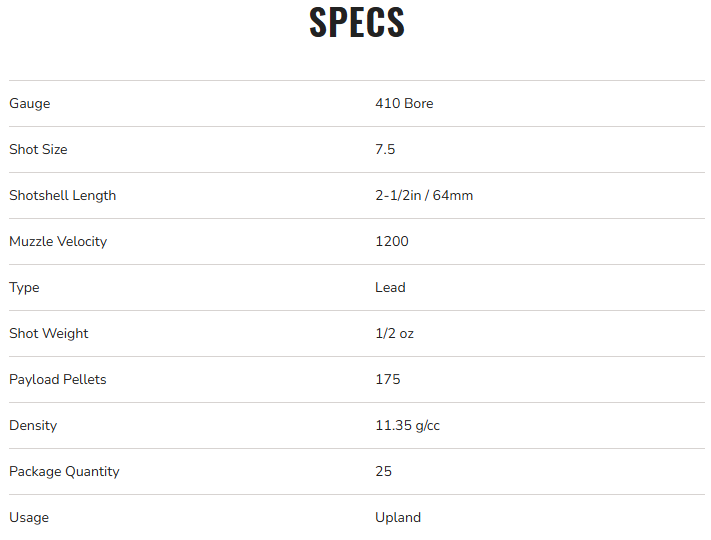Image resolution: width=711 pixels, height=540 pixels.
Task: Select the 1/2 oz value
Action: [394, 334]
